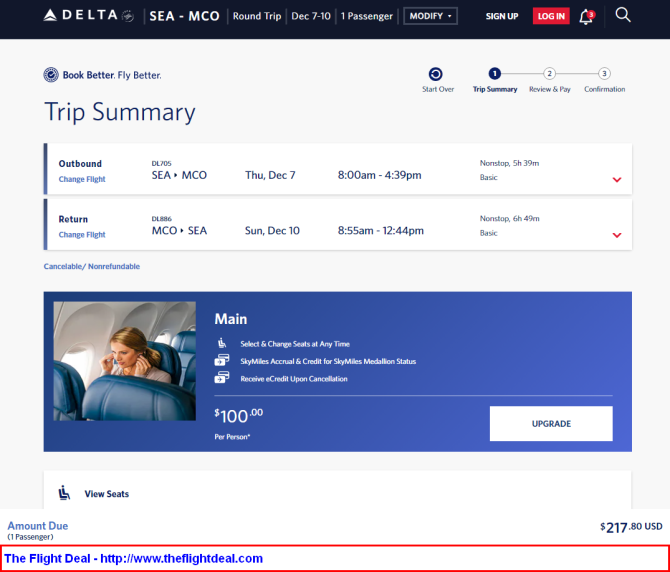This screenshot has height=572, width=670.
Task: Open the MODIFY dropdown
Action: [431, 16]
